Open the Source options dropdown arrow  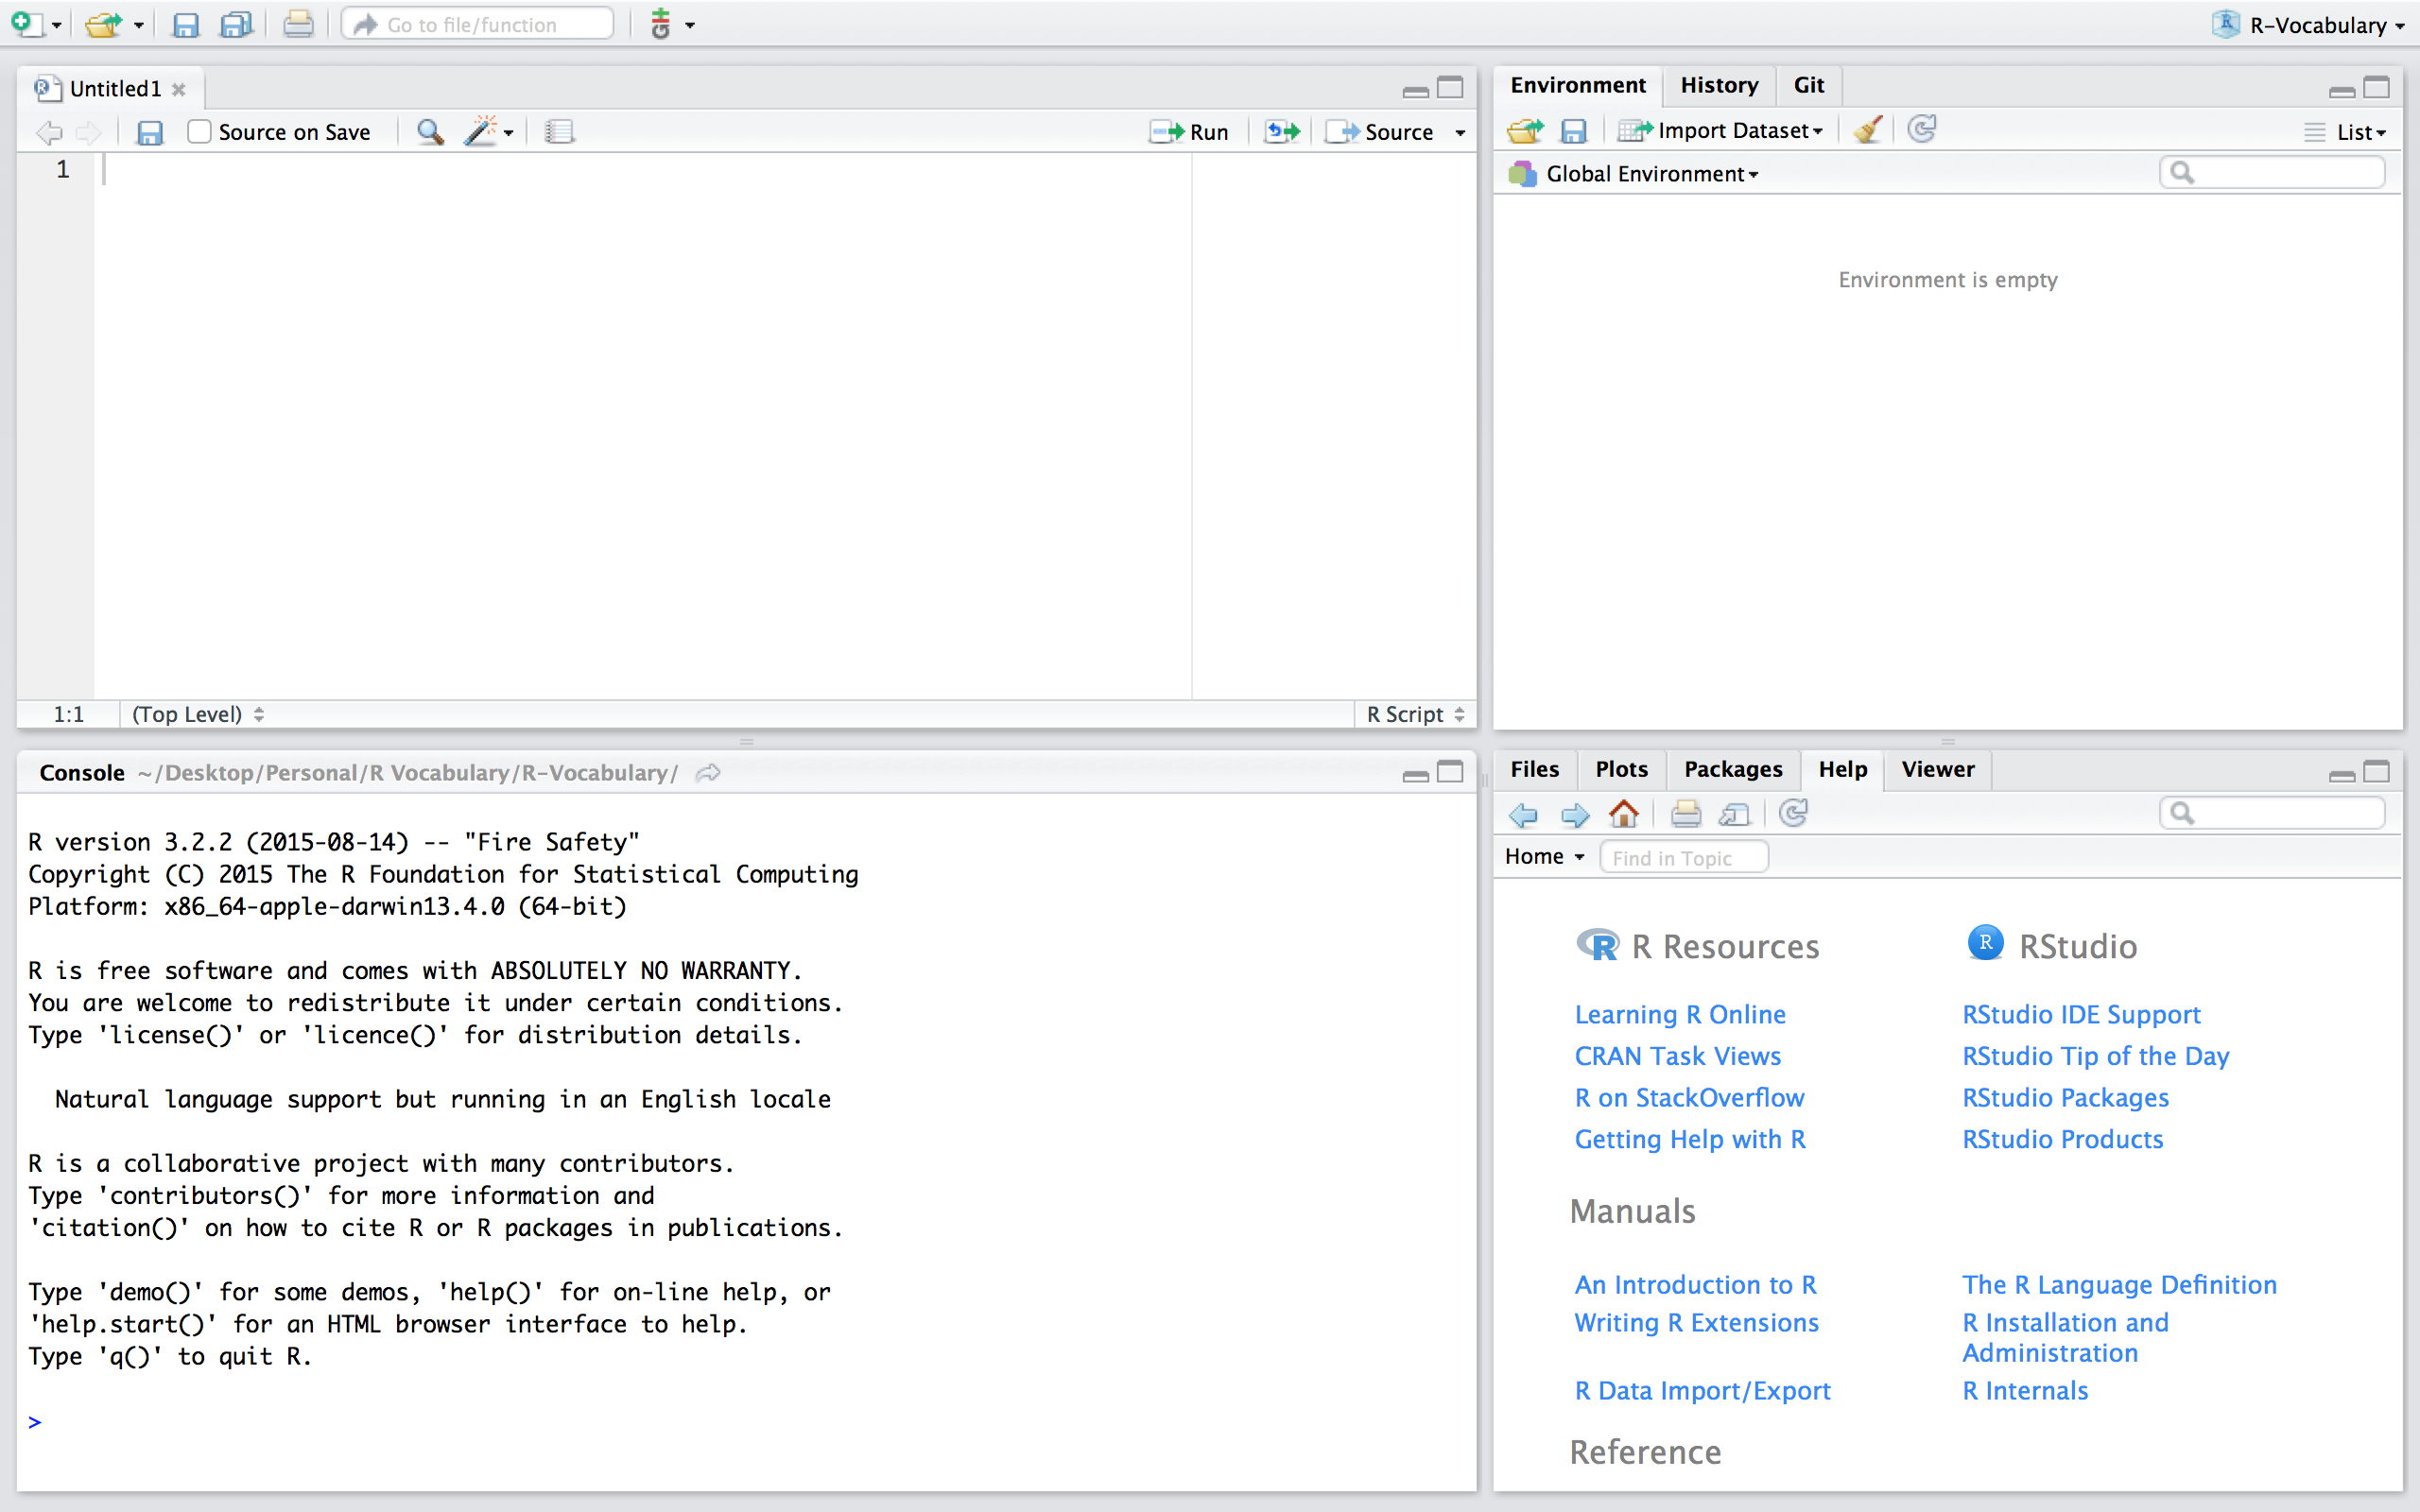point(1460,133)
